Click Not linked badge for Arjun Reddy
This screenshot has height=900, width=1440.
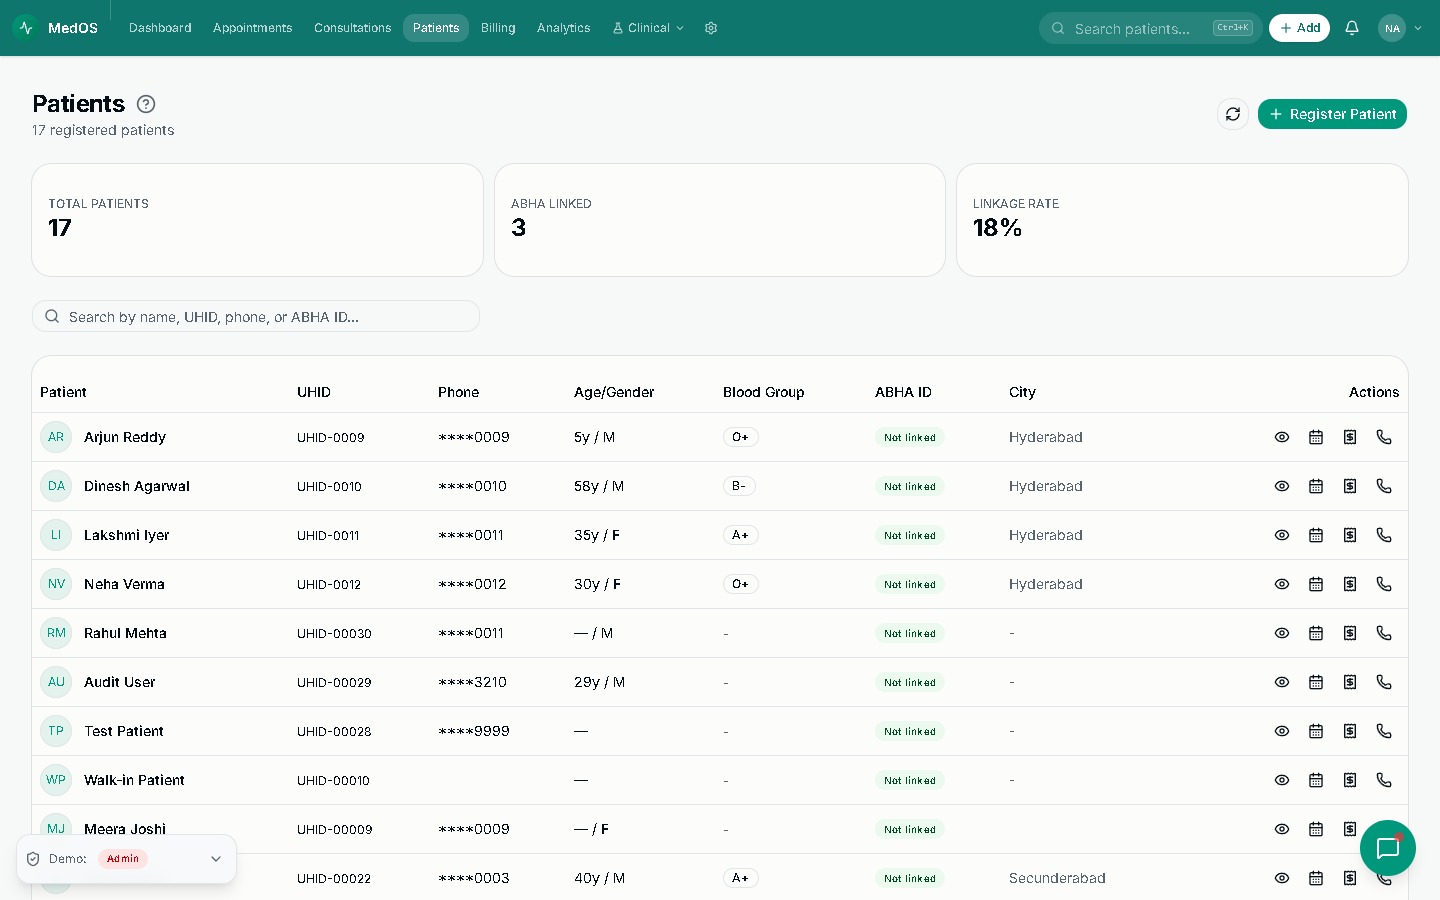909,437
